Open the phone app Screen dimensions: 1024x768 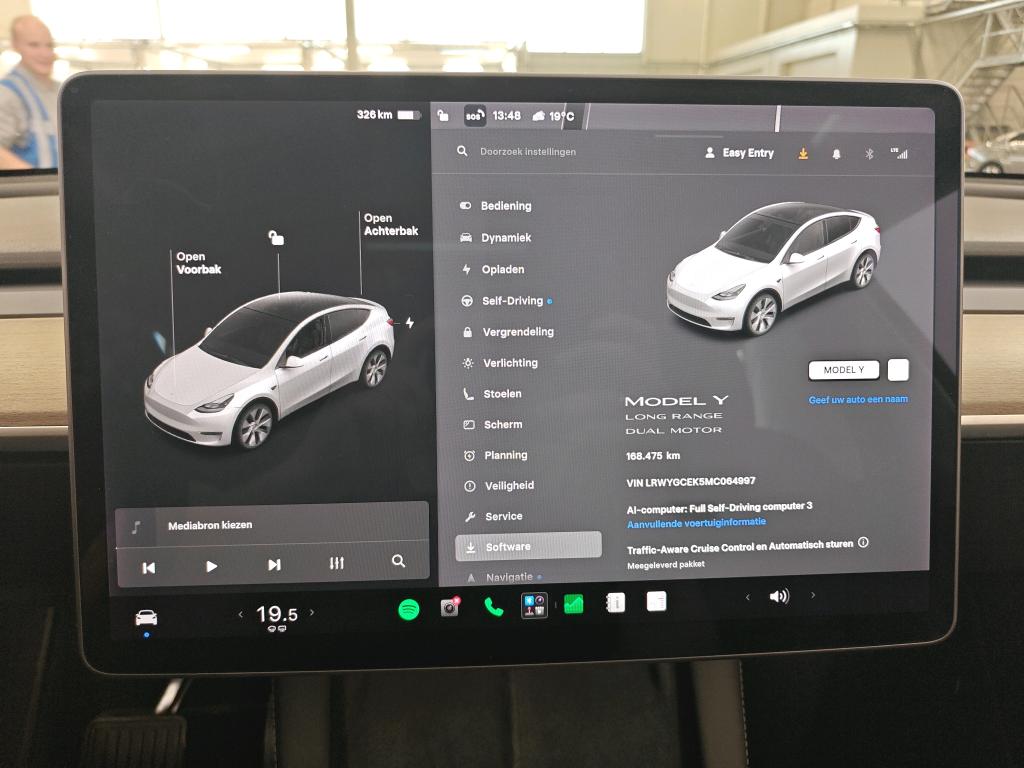tap(494, 607)
